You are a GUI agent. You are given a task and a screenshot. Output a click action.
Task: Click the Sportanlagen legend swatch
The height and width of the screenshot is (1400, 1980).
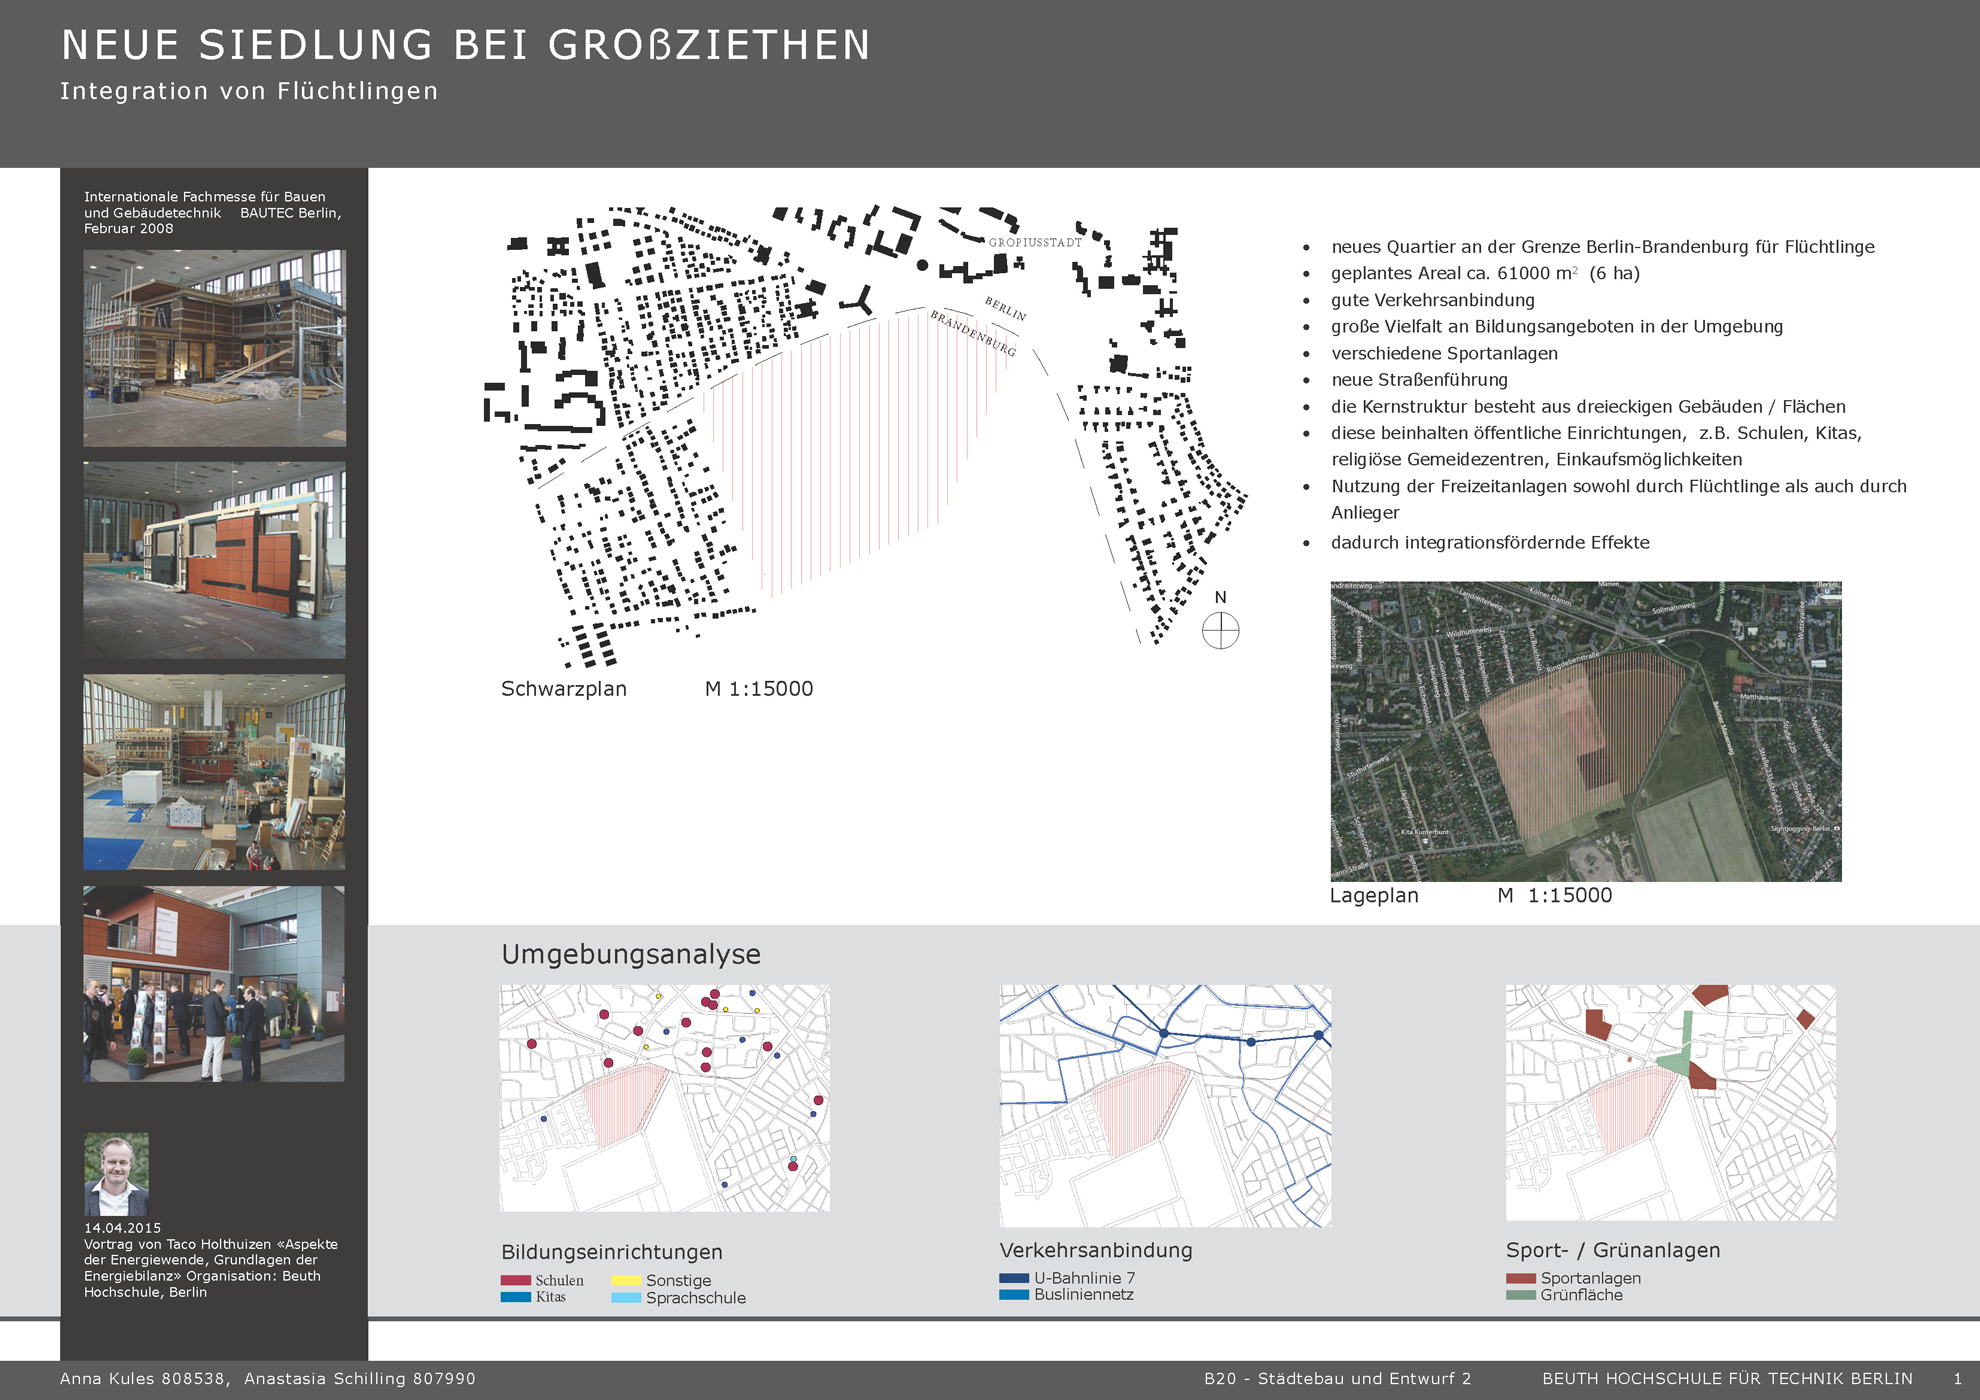tap(1520, 1278)
